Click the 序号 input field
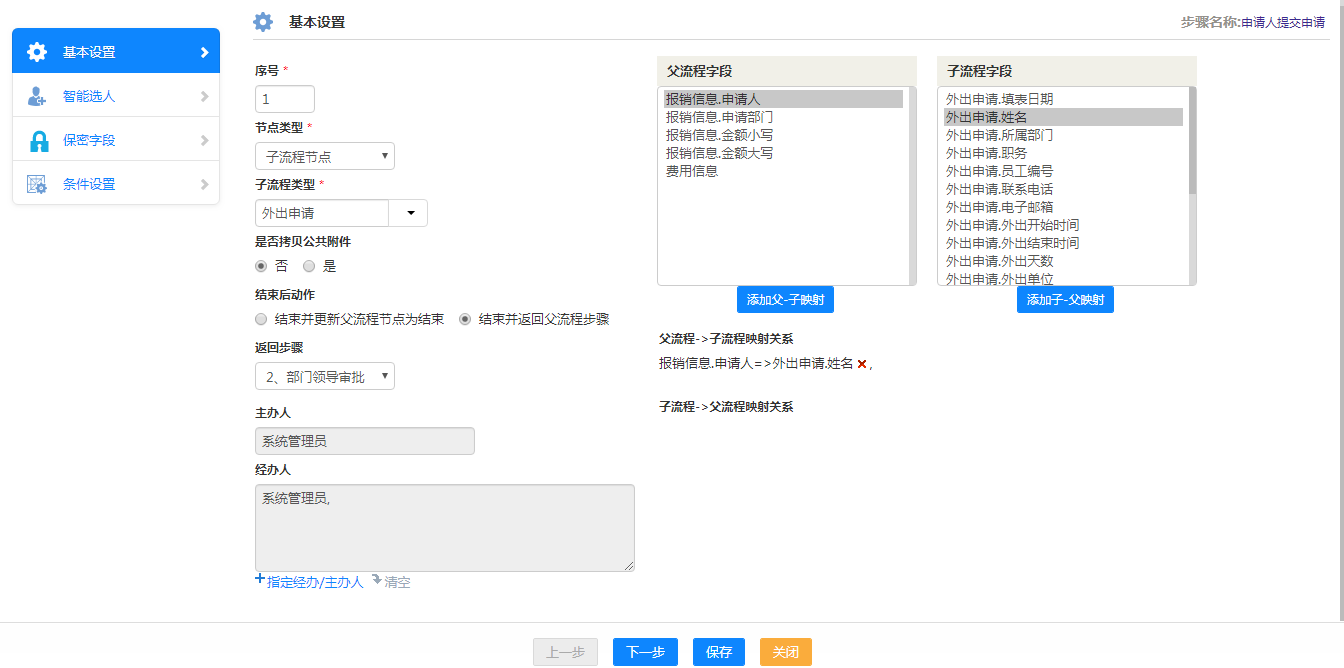Viewport: 1344px width, 668px height. pyautogui.click(x=285, y=100)
